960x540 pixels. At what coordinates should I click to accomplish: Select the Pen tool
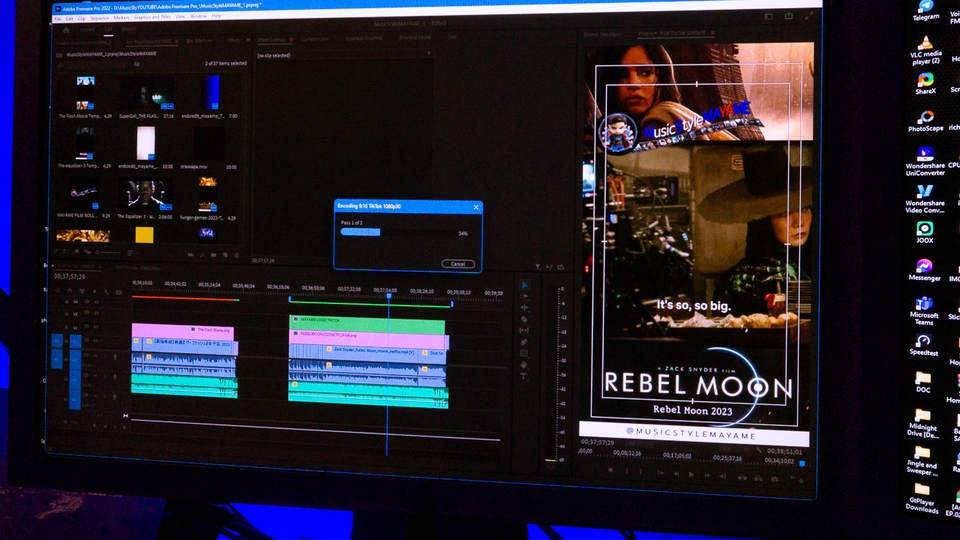524,342
